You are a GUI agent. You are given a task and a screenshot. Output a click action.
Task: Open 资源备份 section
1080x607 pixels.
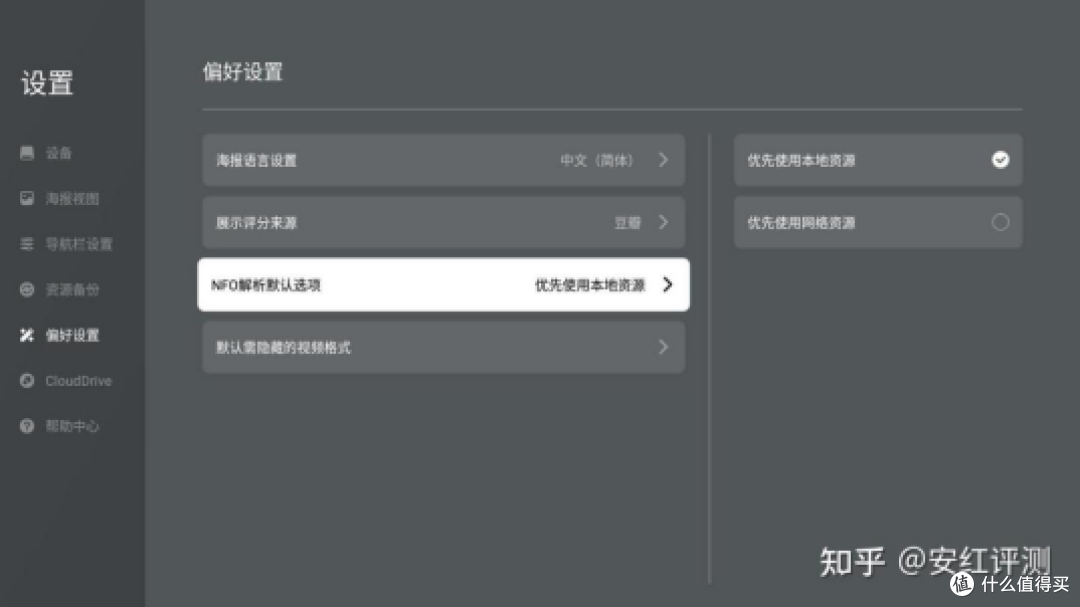(x=72, y=289)
